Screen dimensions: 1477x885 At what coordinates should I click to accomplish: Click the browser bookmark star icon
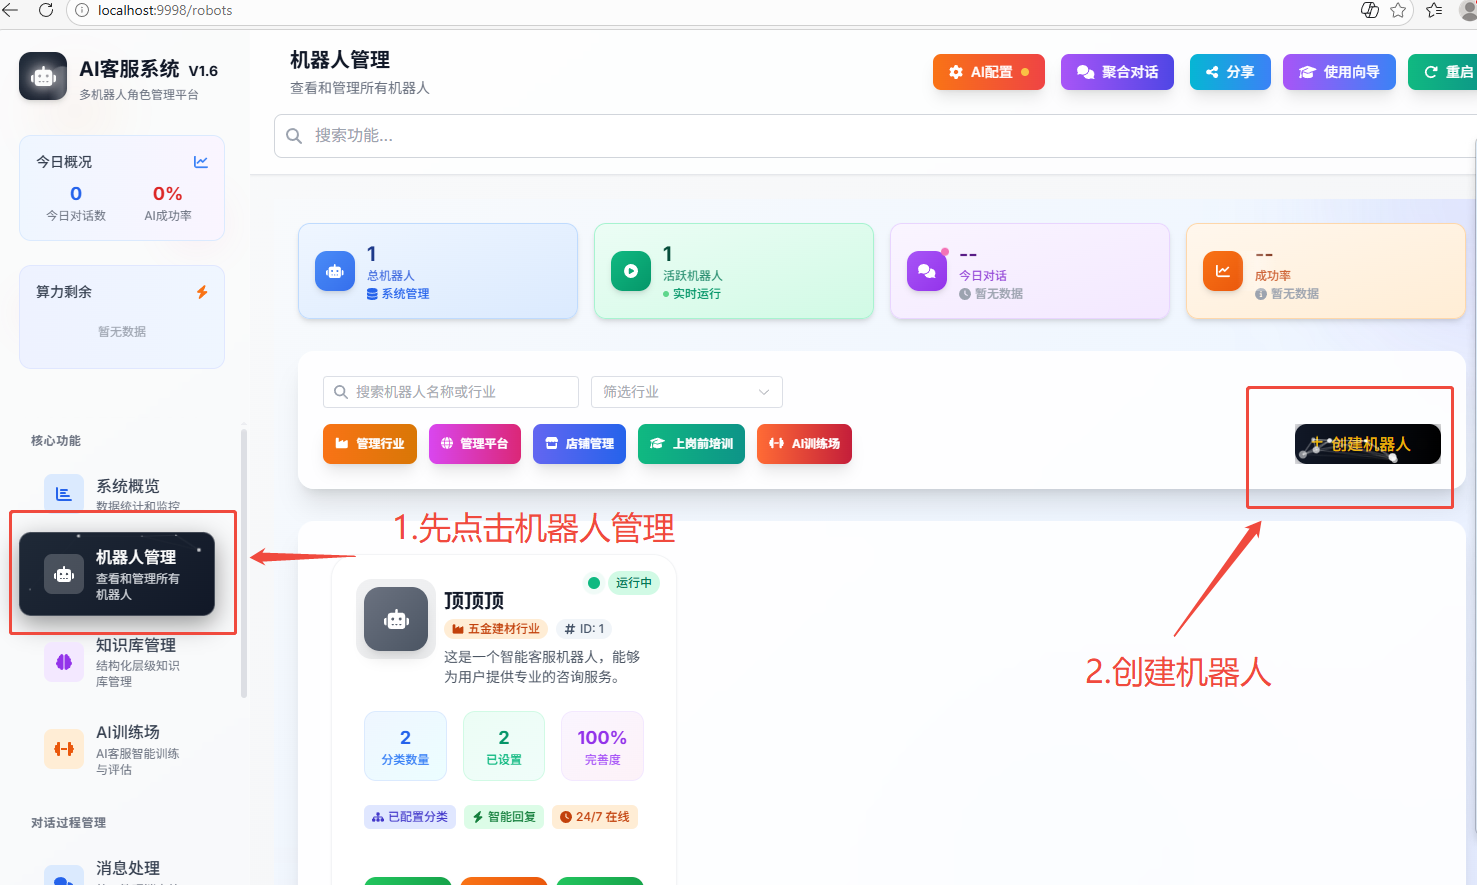1398,10
